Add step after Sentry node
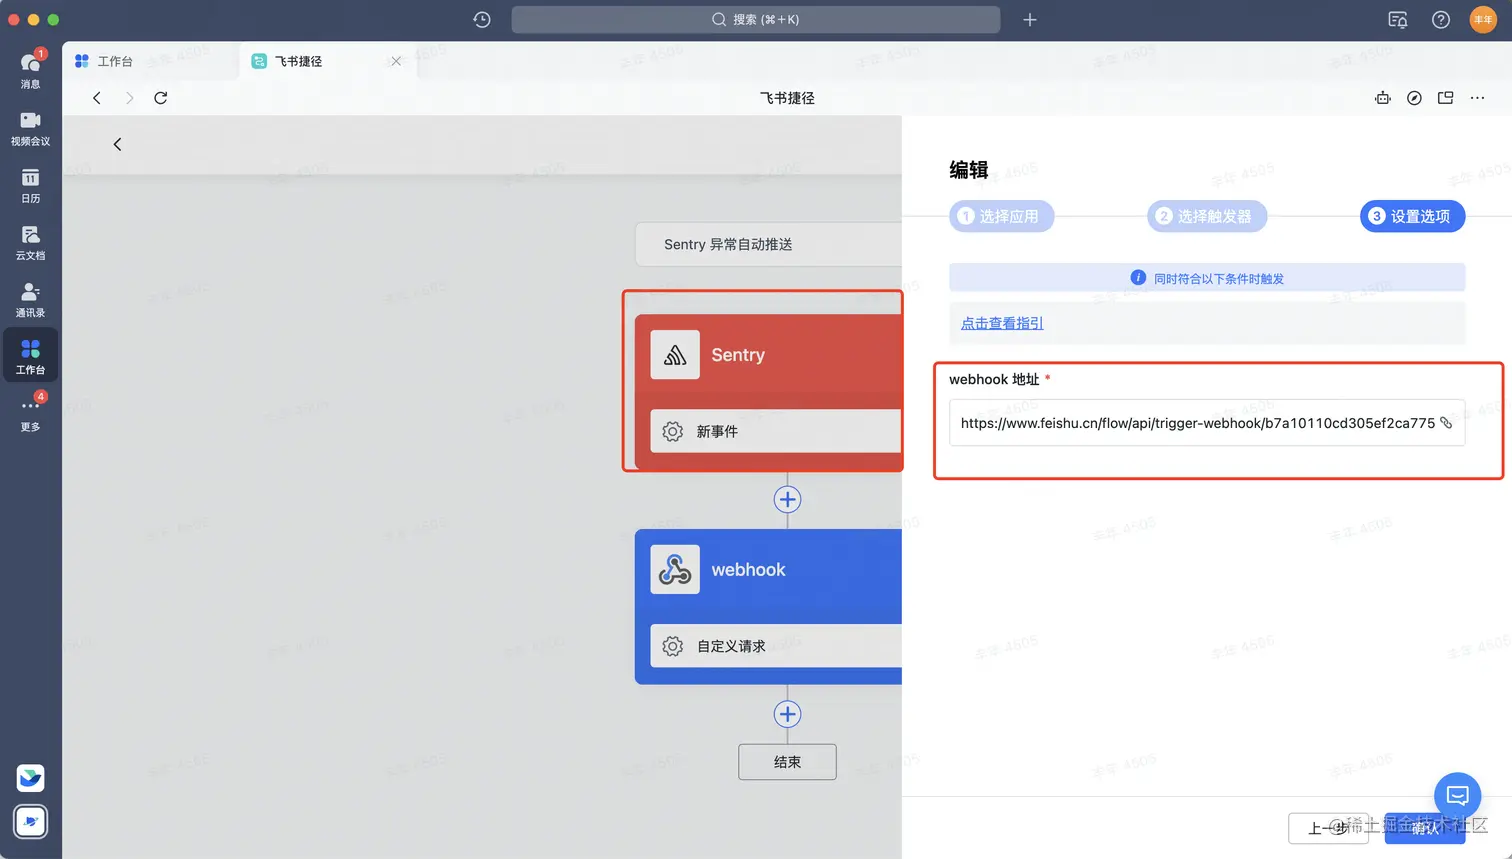This screenshot has height=859, width=1512. coord(788,499)
